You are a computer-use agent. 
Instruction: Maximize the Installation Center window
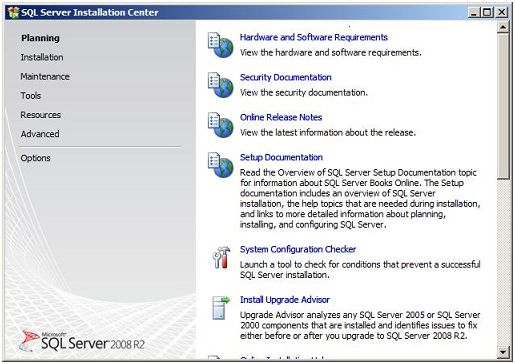pyautogui.click(x=487, y=13)
